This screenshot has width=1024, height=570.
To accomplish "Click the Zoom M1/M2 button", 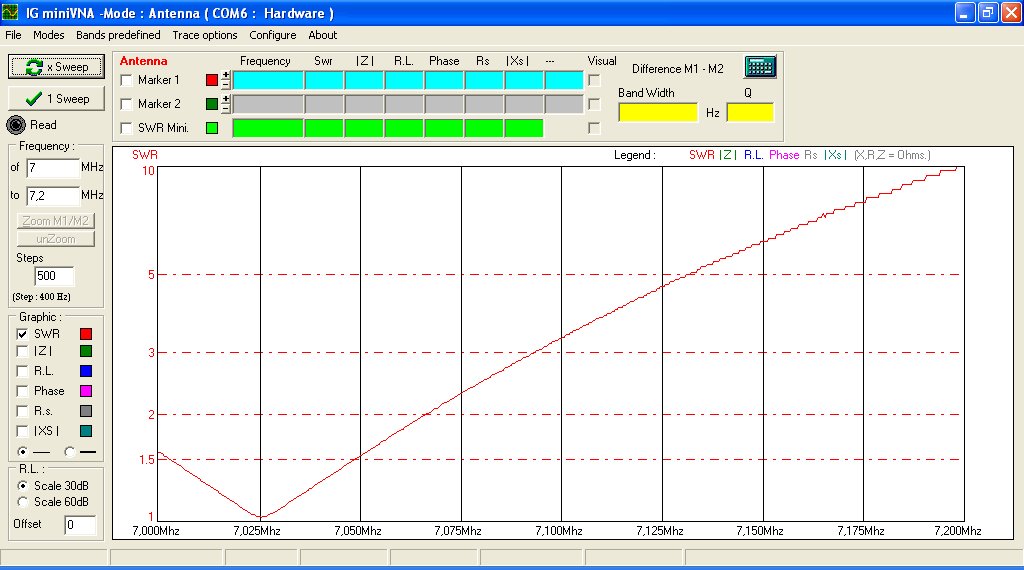I will pos(56,221).
